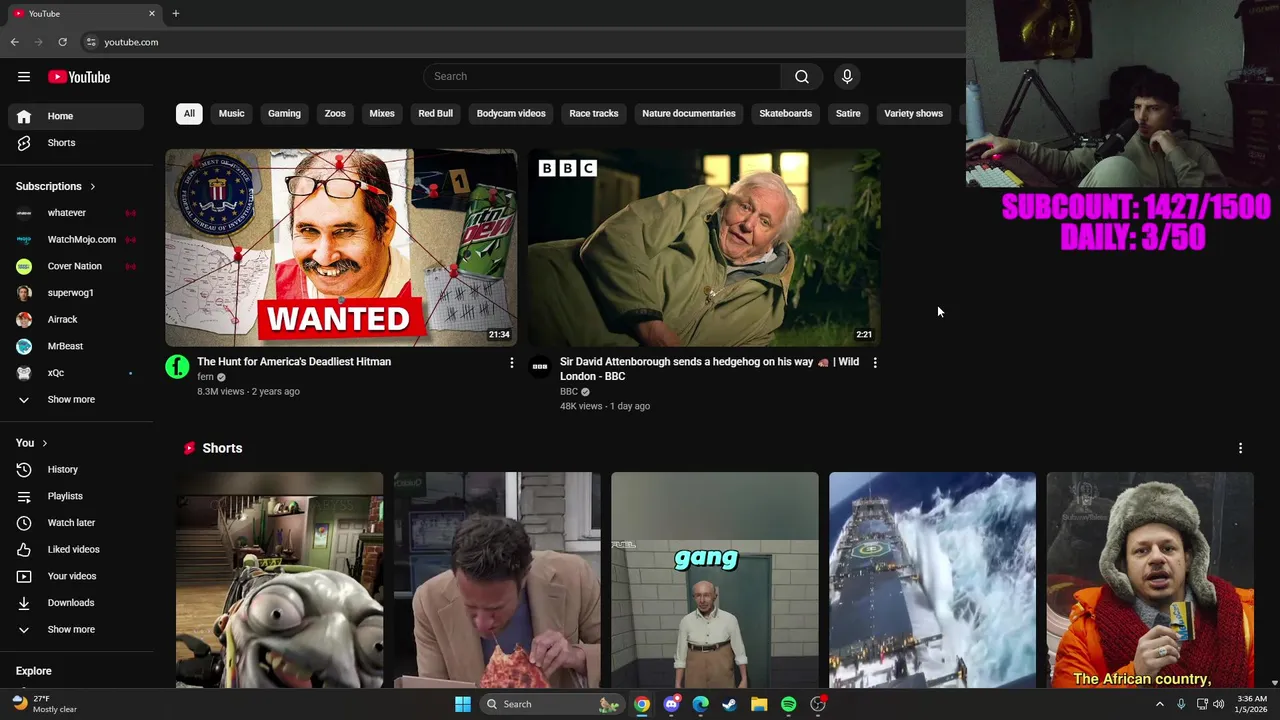Play the BBC Attenborough thumbnail
The height and width of the screenshot is (720, 1280).
[704, 247]
